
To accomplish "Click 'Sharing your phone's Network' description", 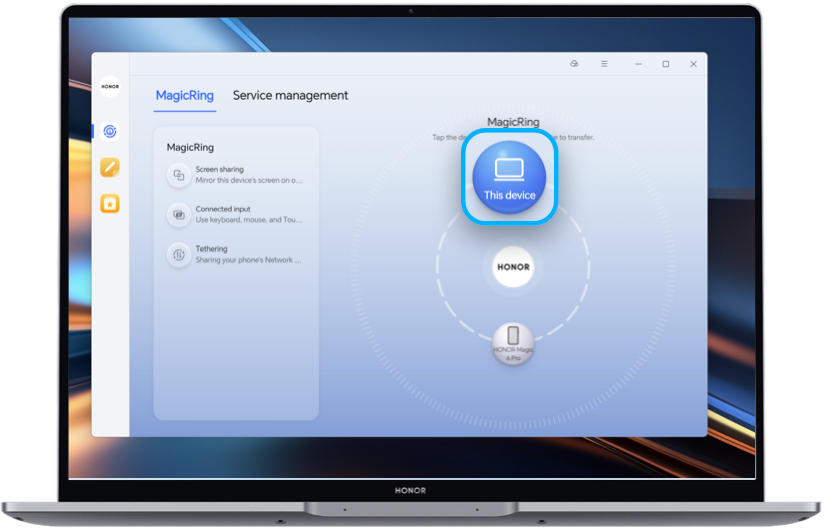I will [248, 260].
